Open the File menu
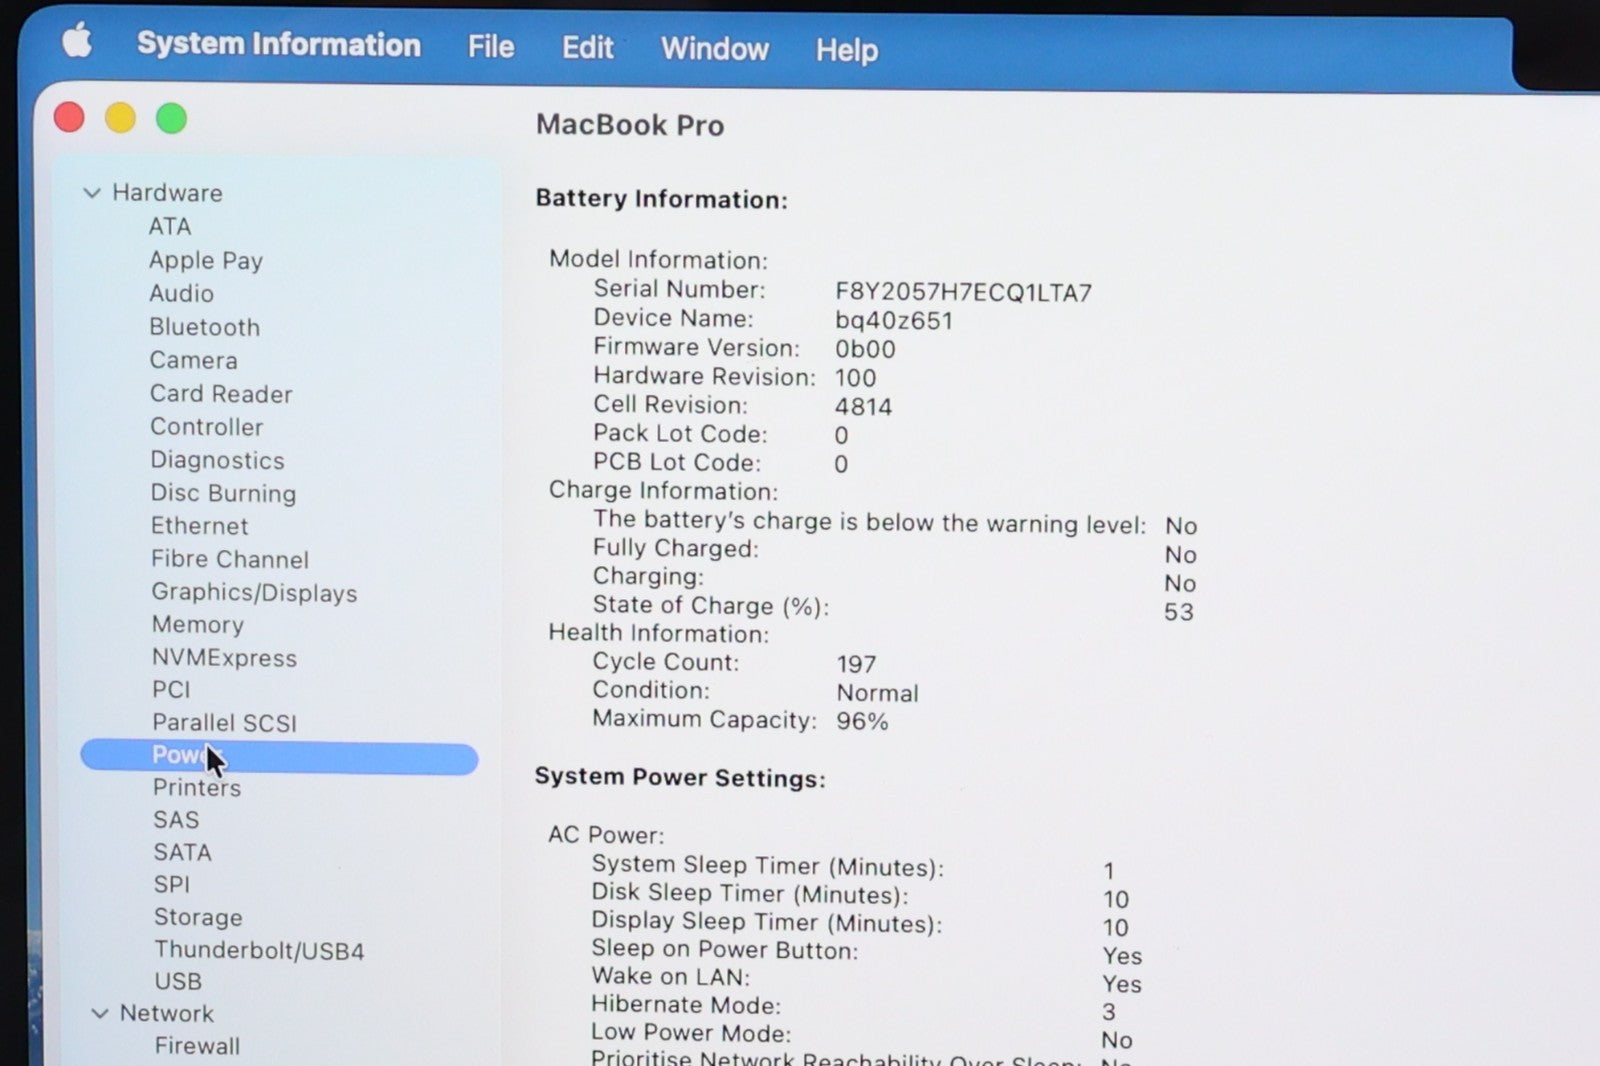This screenshot has width=1600, height=1066. pyautogui.click(x=490, y=46)
